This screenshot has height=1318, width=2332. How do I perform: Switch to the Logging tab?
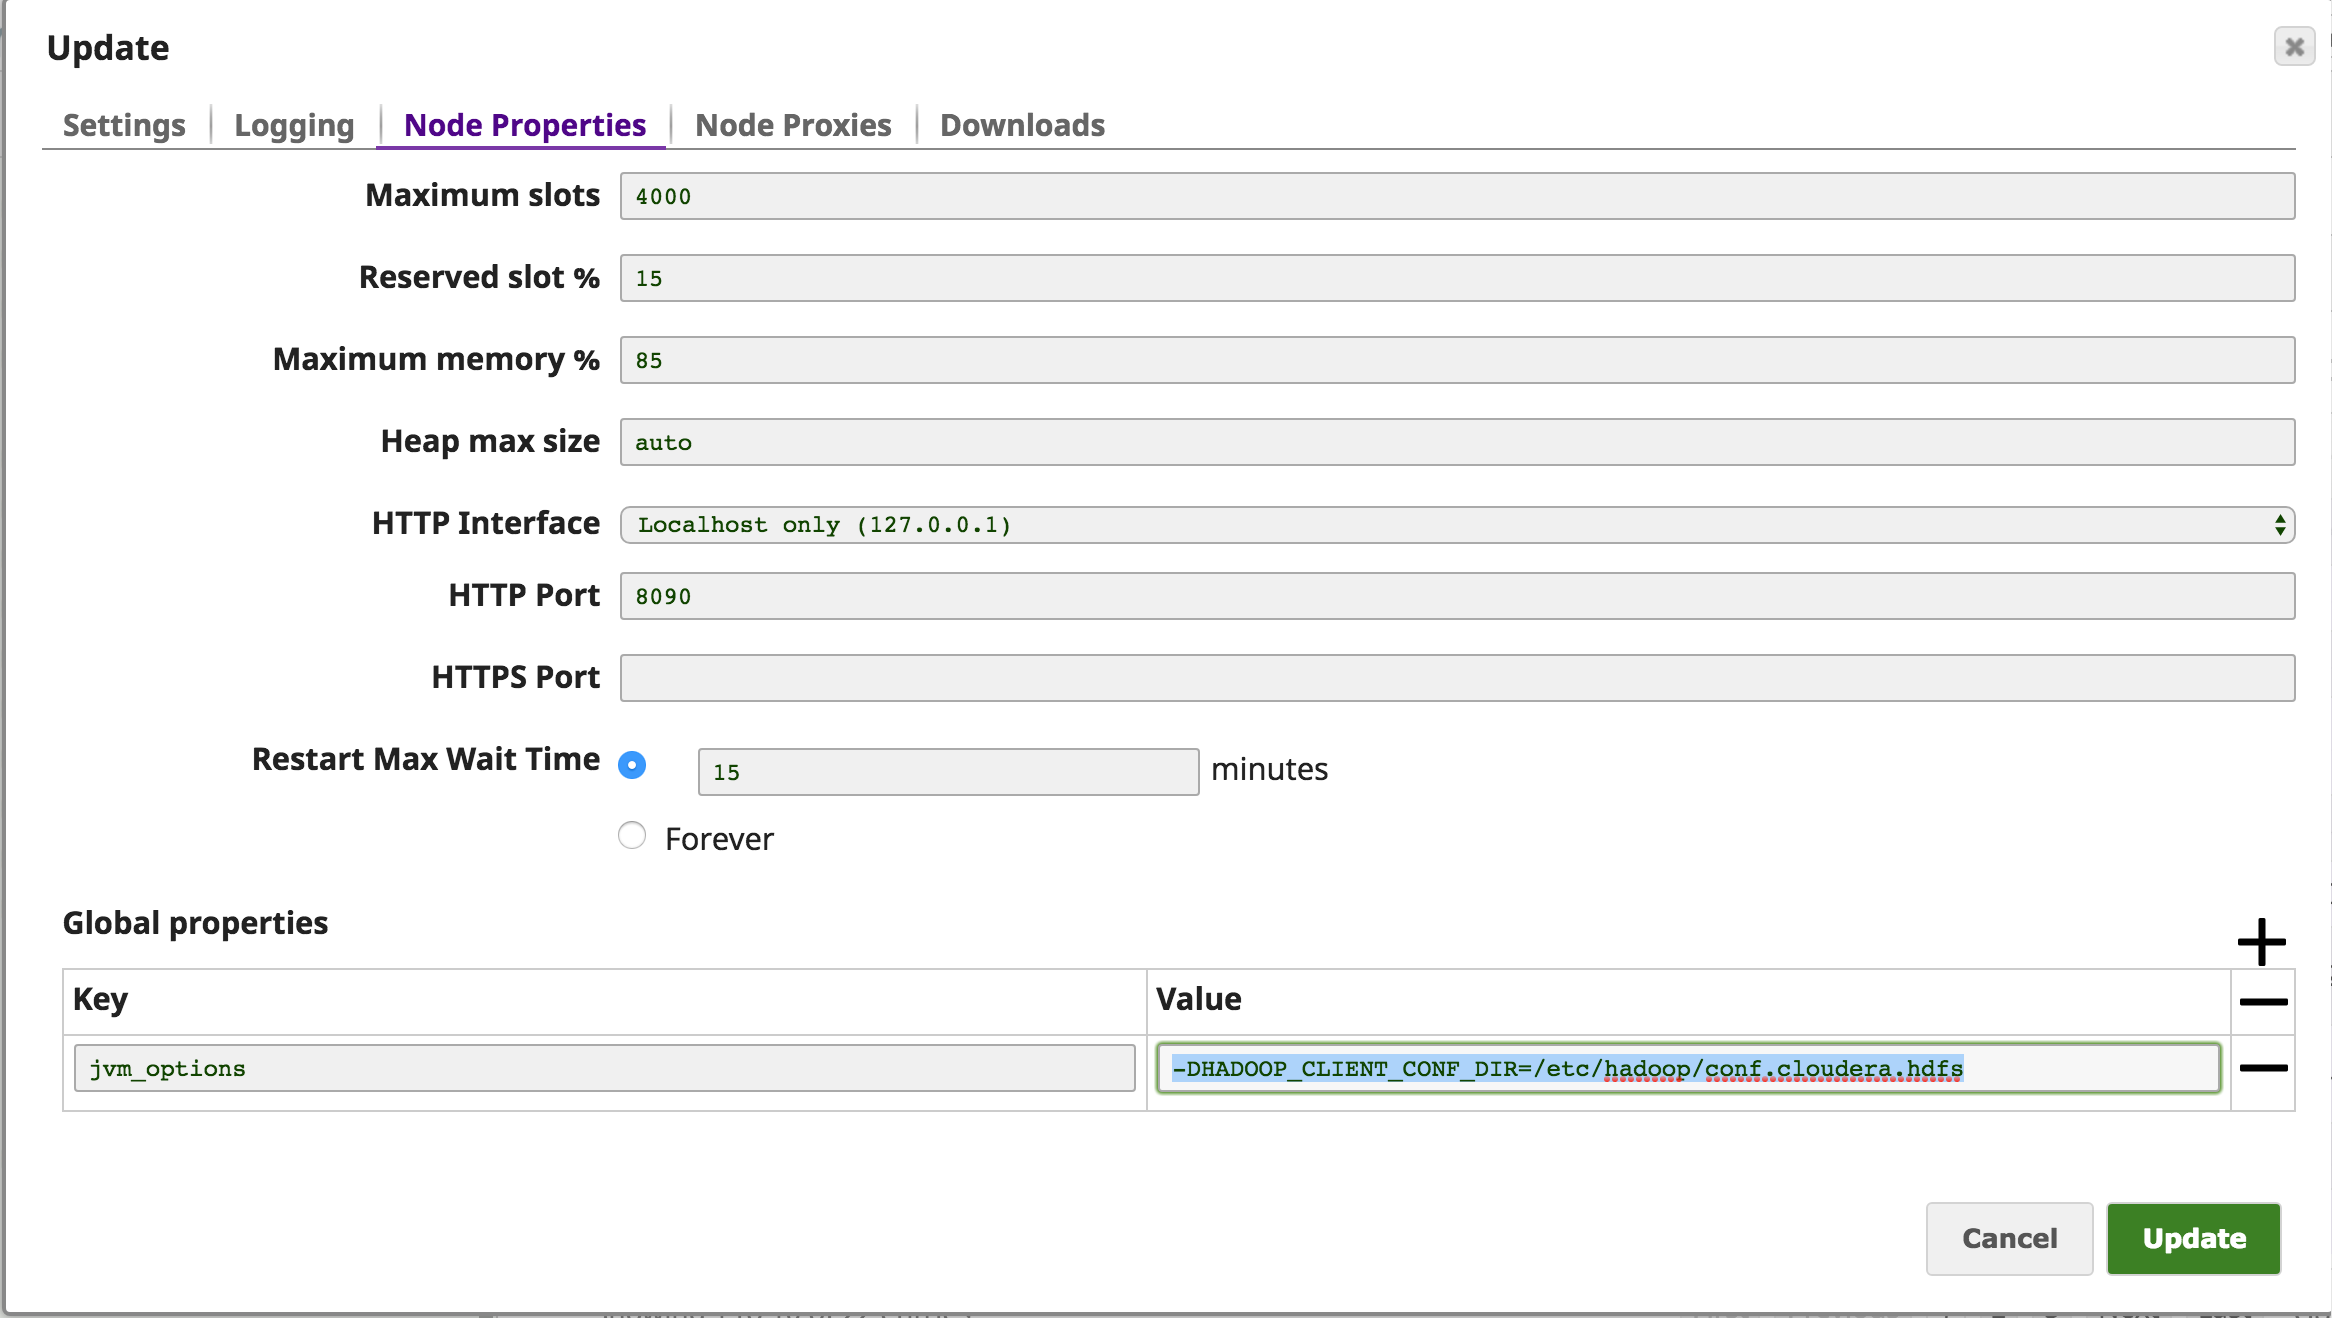point(294,125)
